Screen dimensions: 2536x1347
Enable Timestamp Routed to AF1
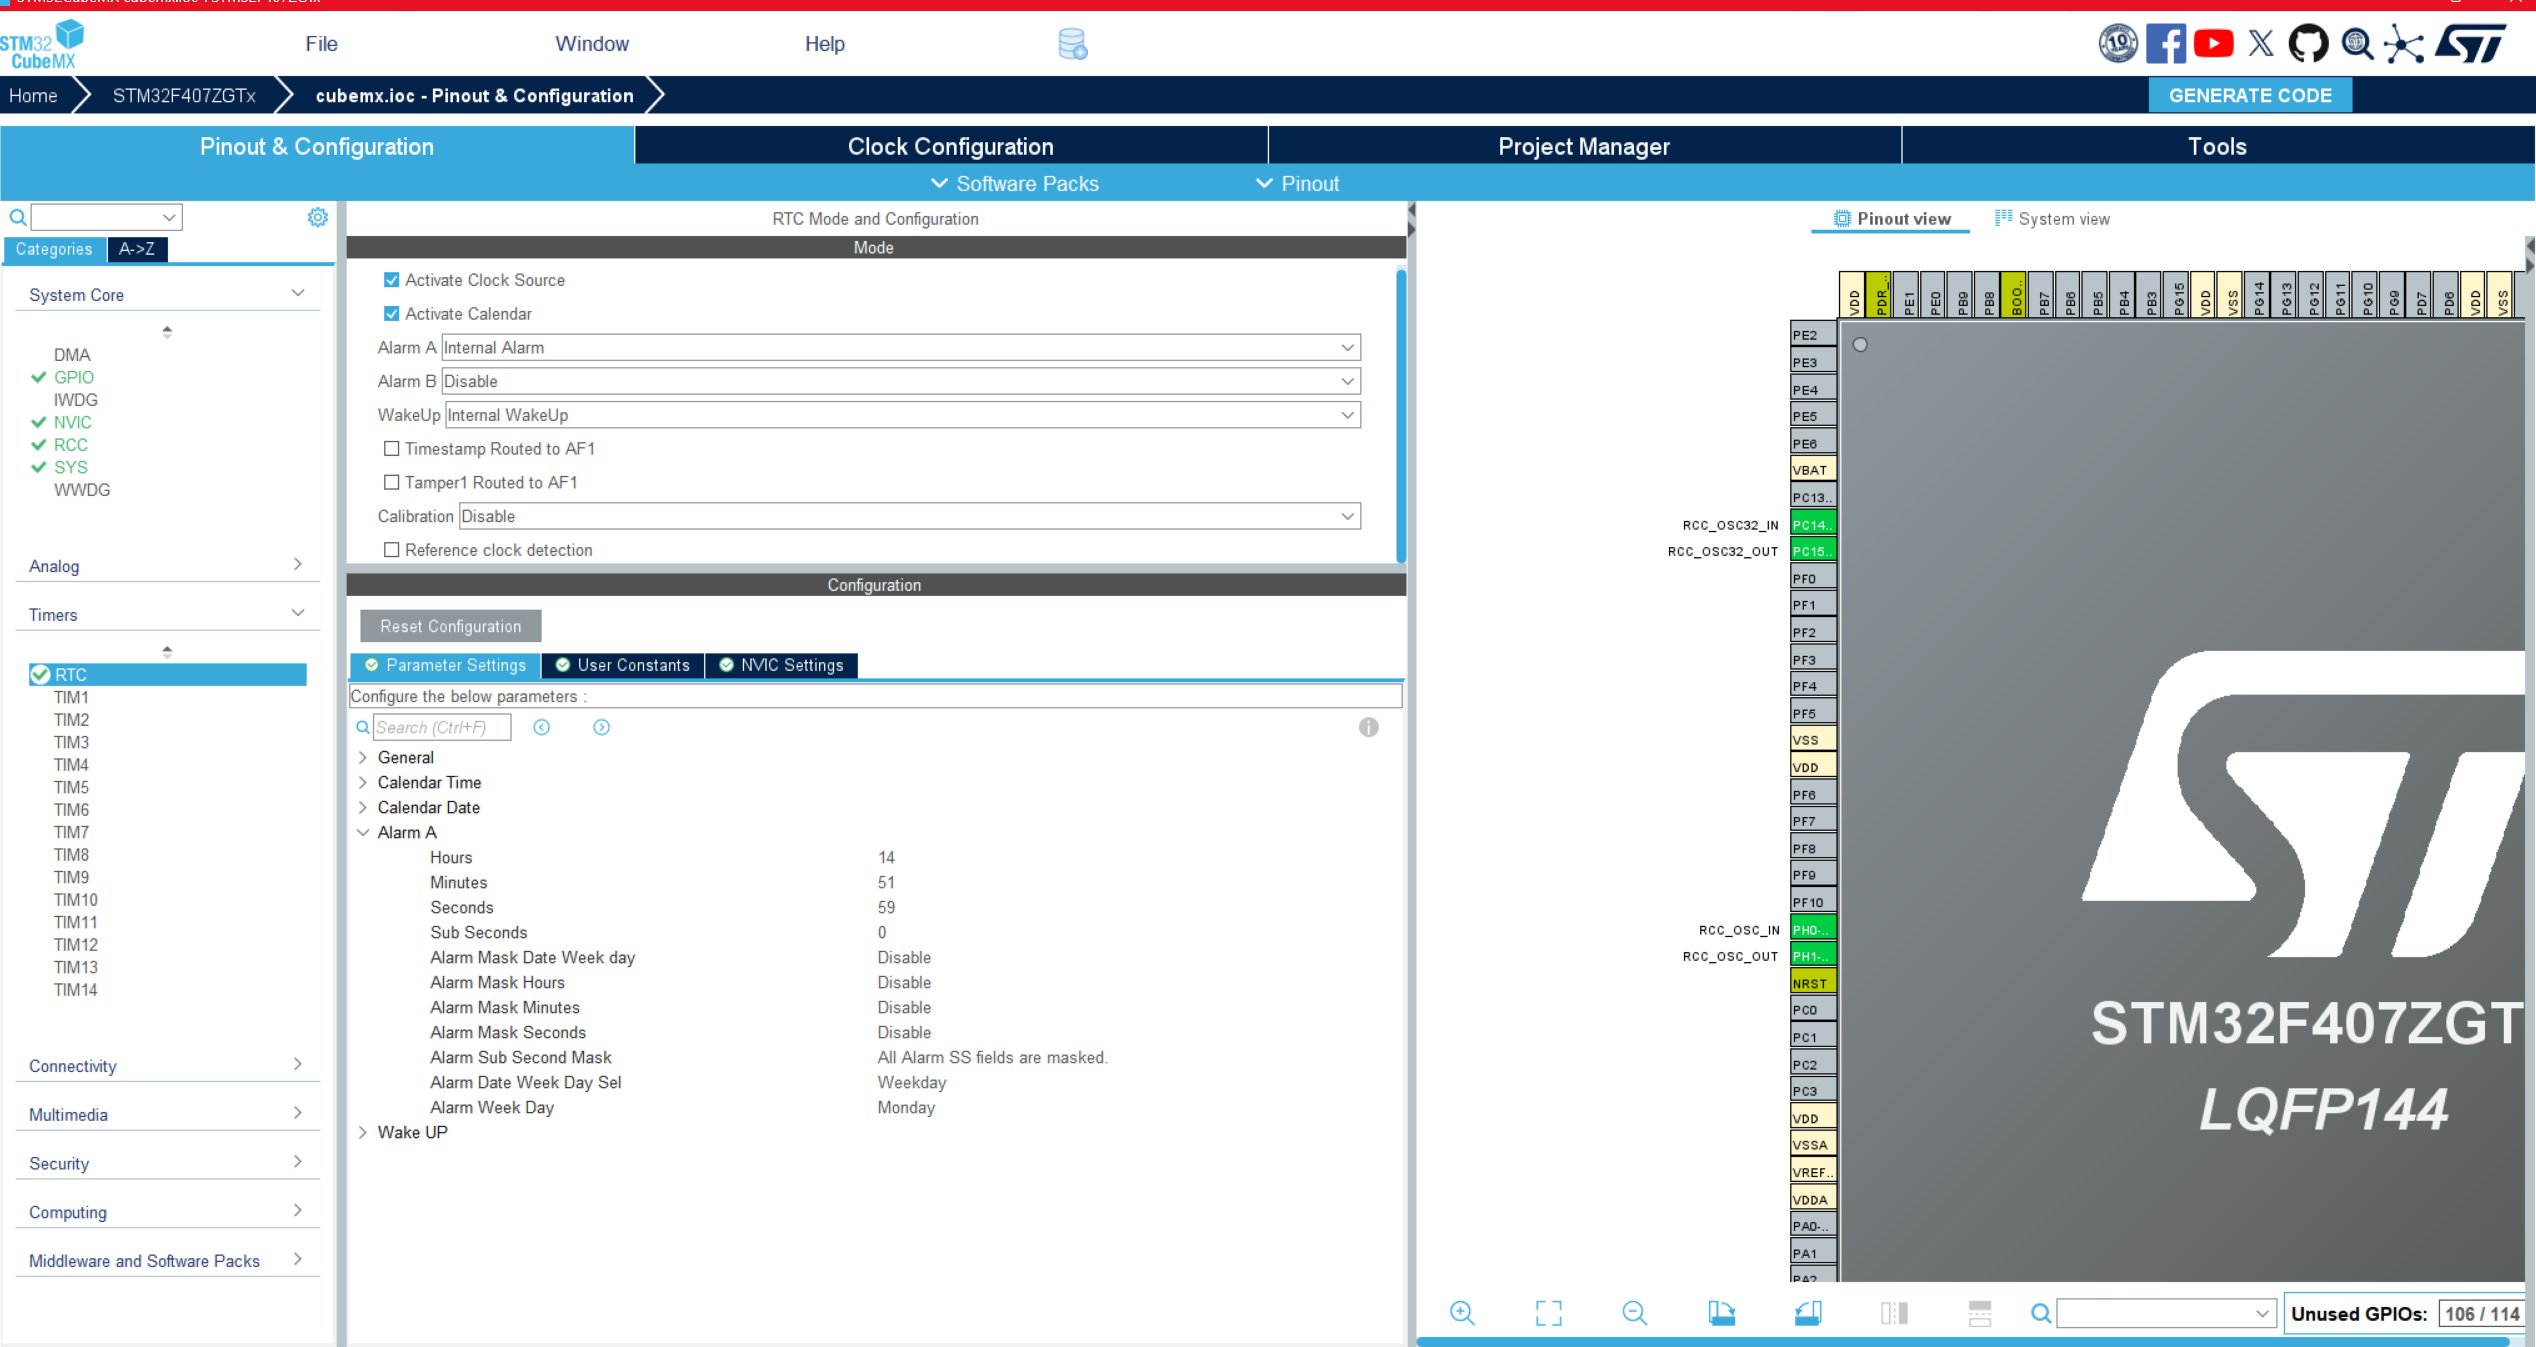[x=392, y=449]
